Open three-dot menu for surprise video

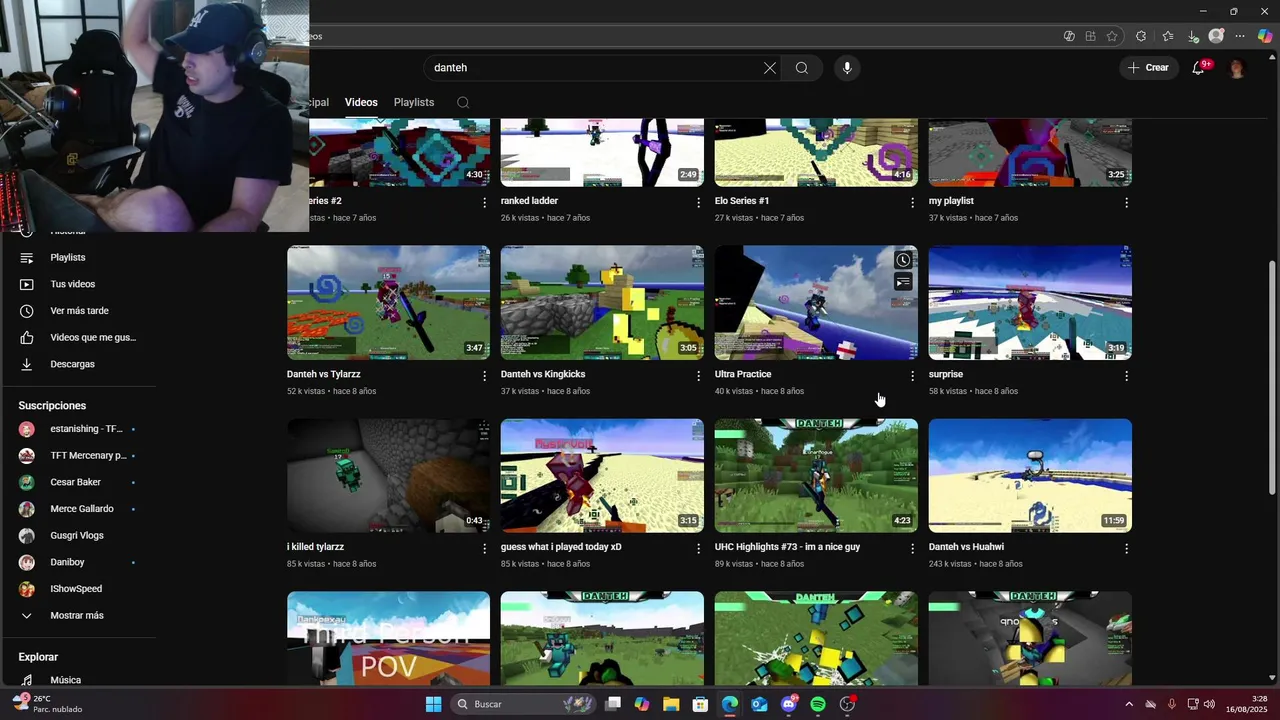[1126, 376]
